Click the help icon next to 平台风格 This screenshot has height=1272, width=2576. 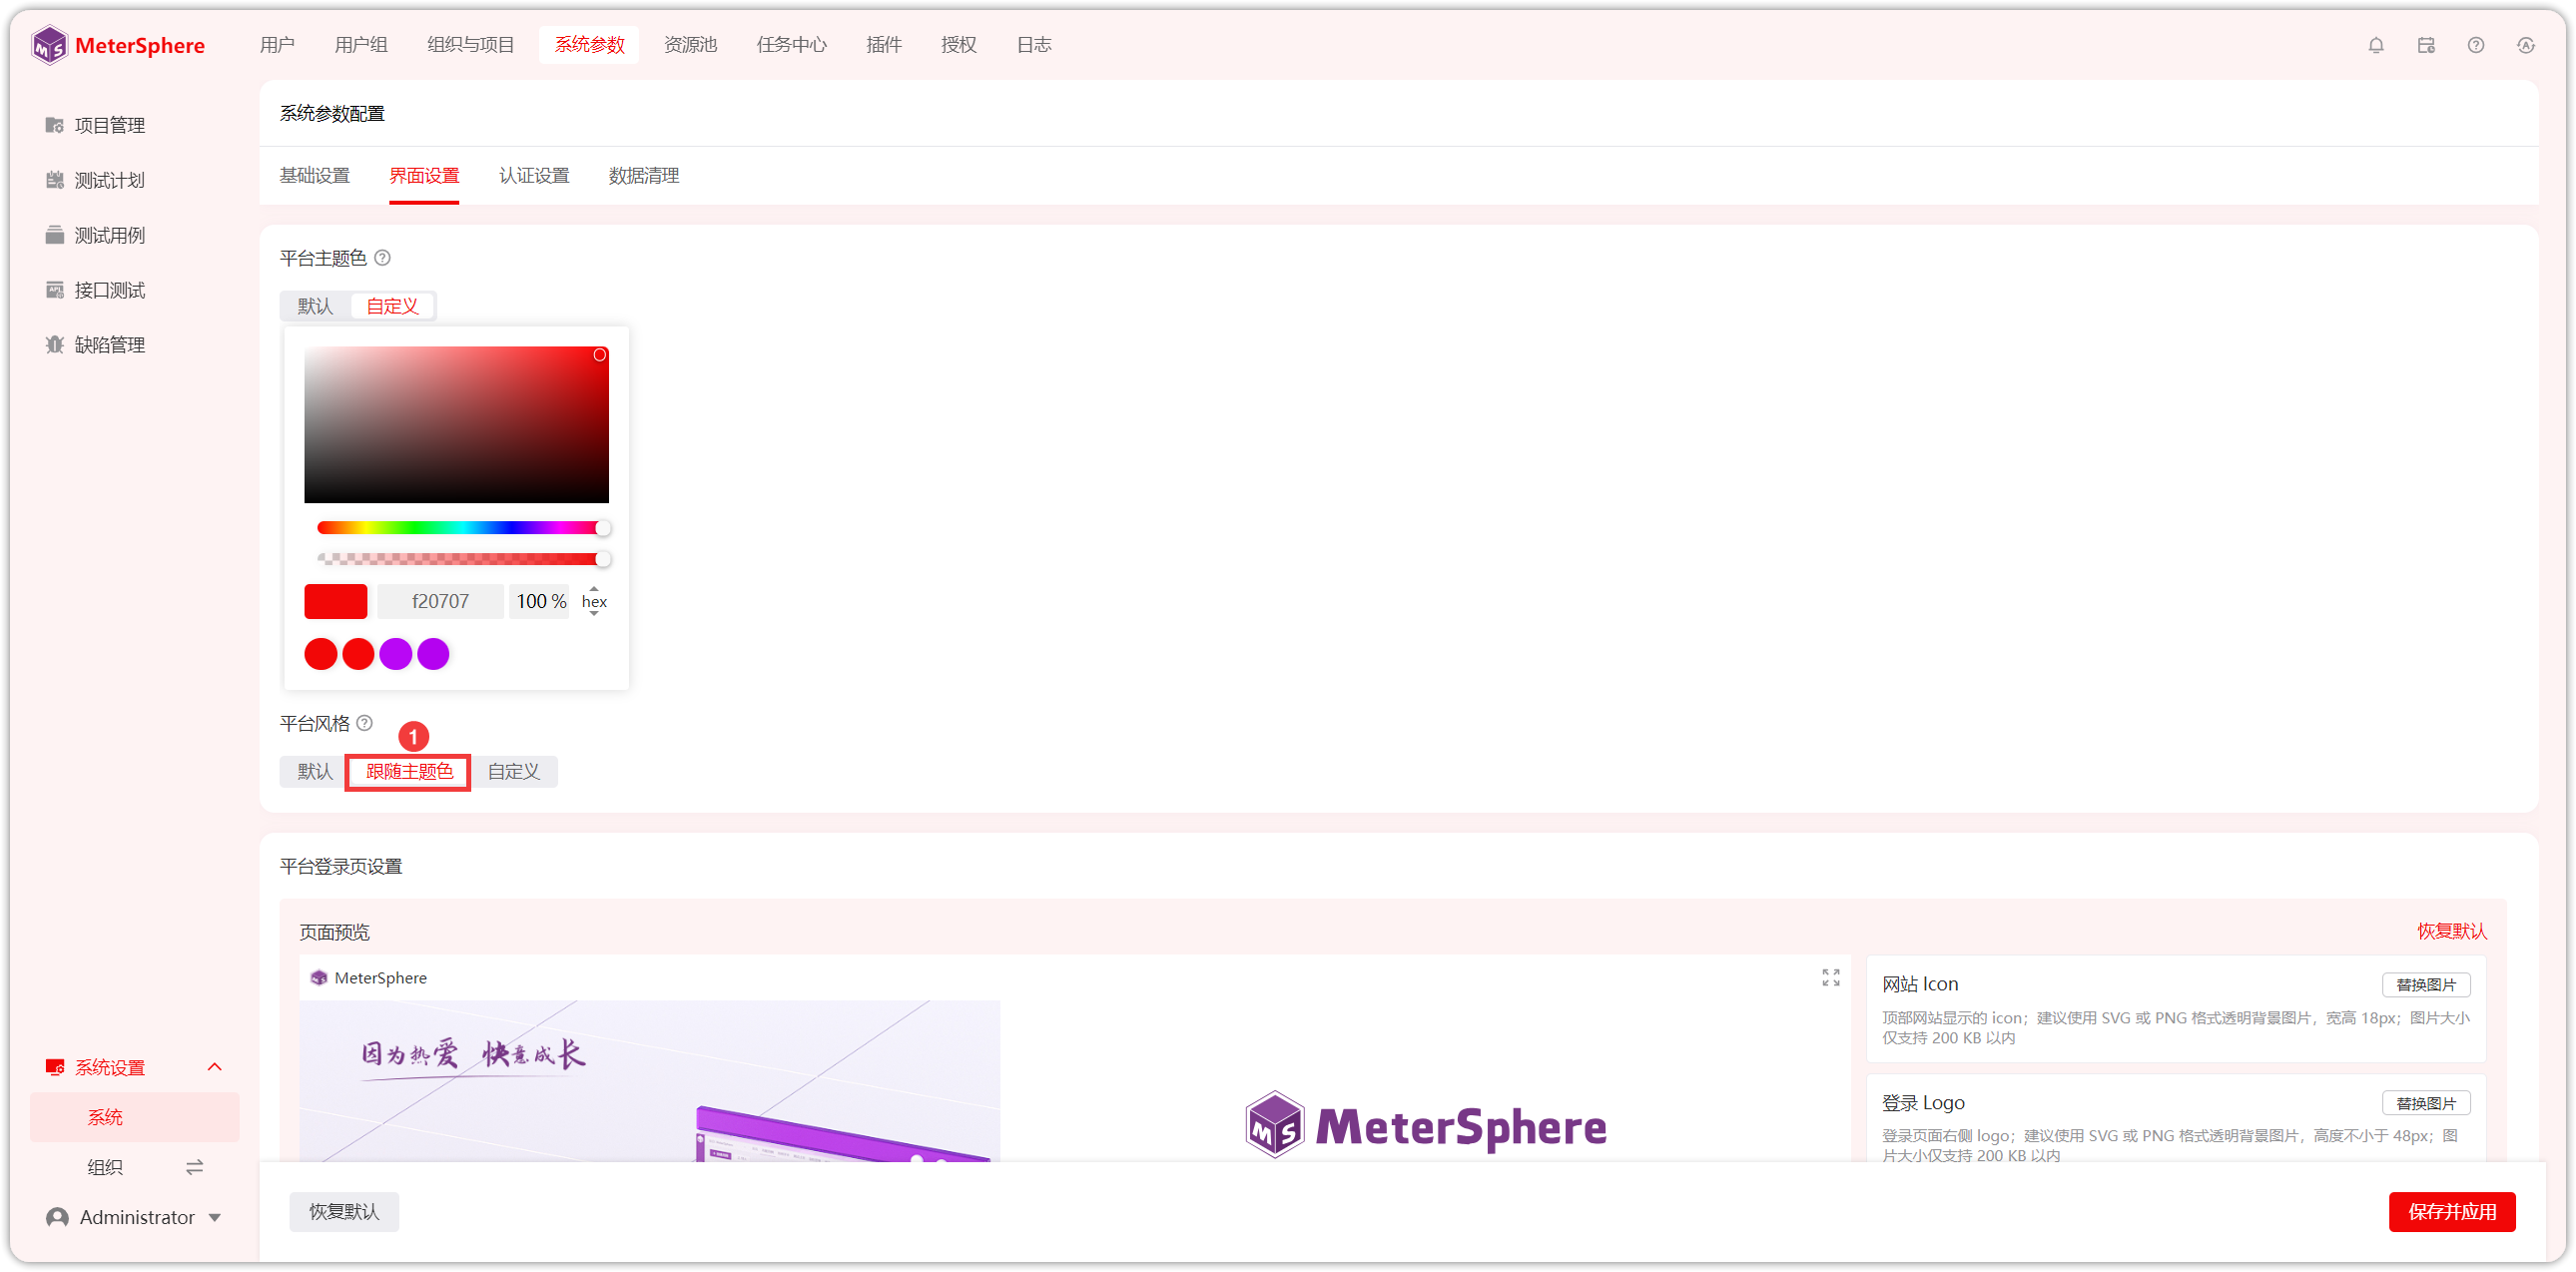[365, 722]
